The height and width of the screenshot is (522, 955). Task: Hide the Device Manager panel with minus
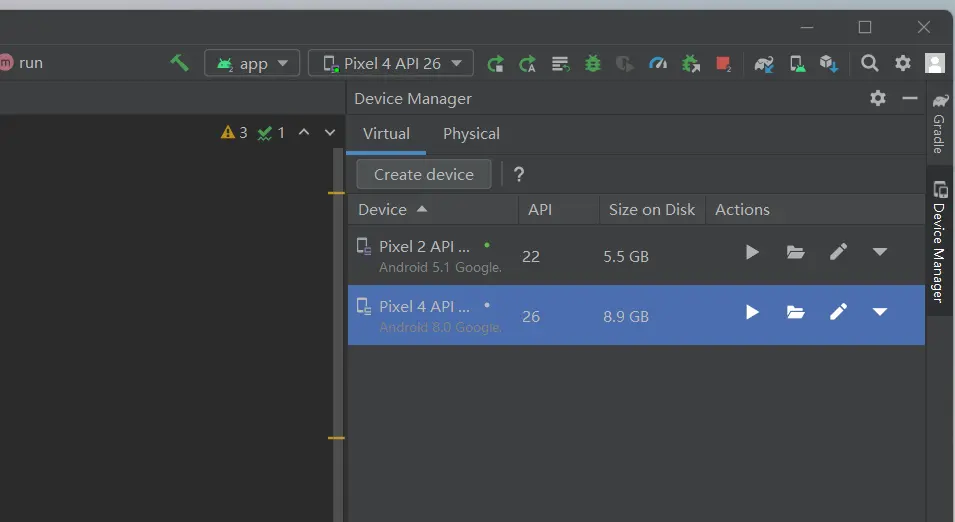pyautogui.click(x=910, y=98)
